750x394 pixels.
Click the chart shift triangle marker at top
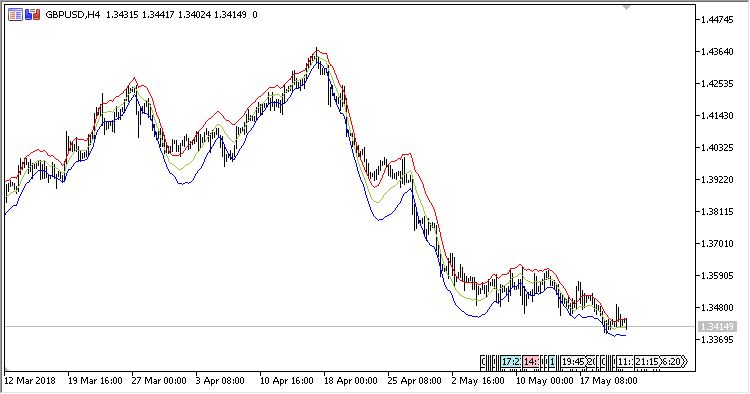[x=626, y=8]
